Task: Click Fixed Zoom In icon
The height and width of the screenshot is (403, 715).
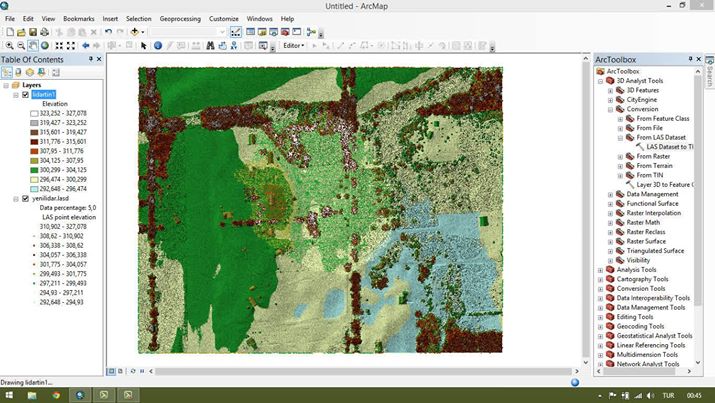Action: point(59,46)
